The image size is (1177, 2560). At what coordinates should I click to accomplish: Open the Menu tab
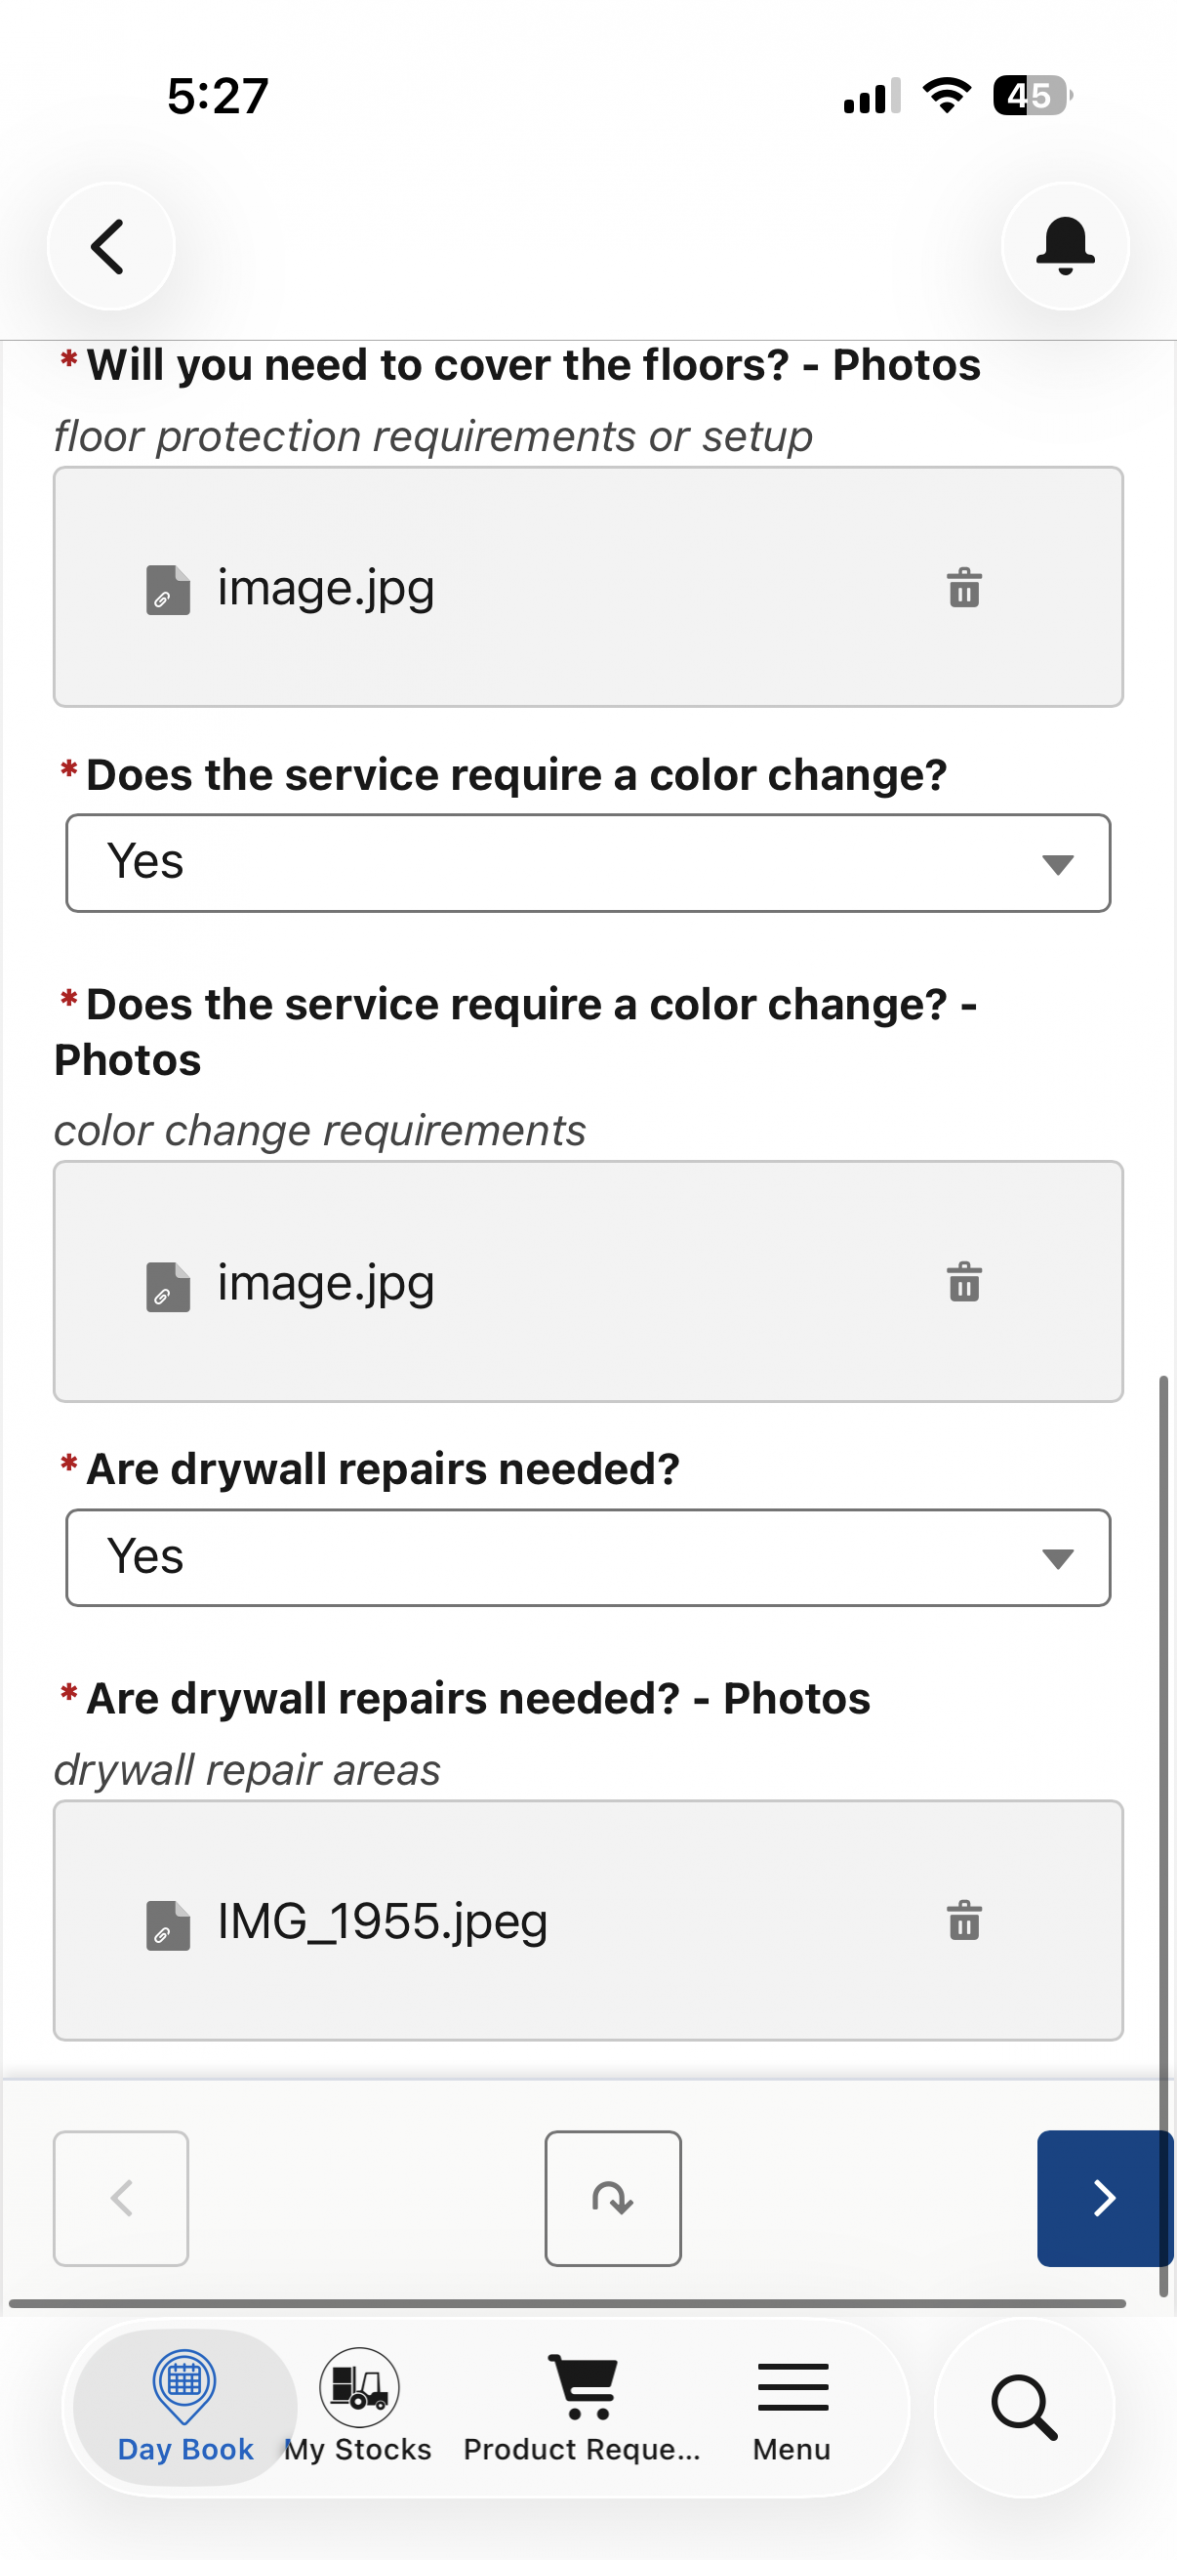click(x=792, y=2408)
